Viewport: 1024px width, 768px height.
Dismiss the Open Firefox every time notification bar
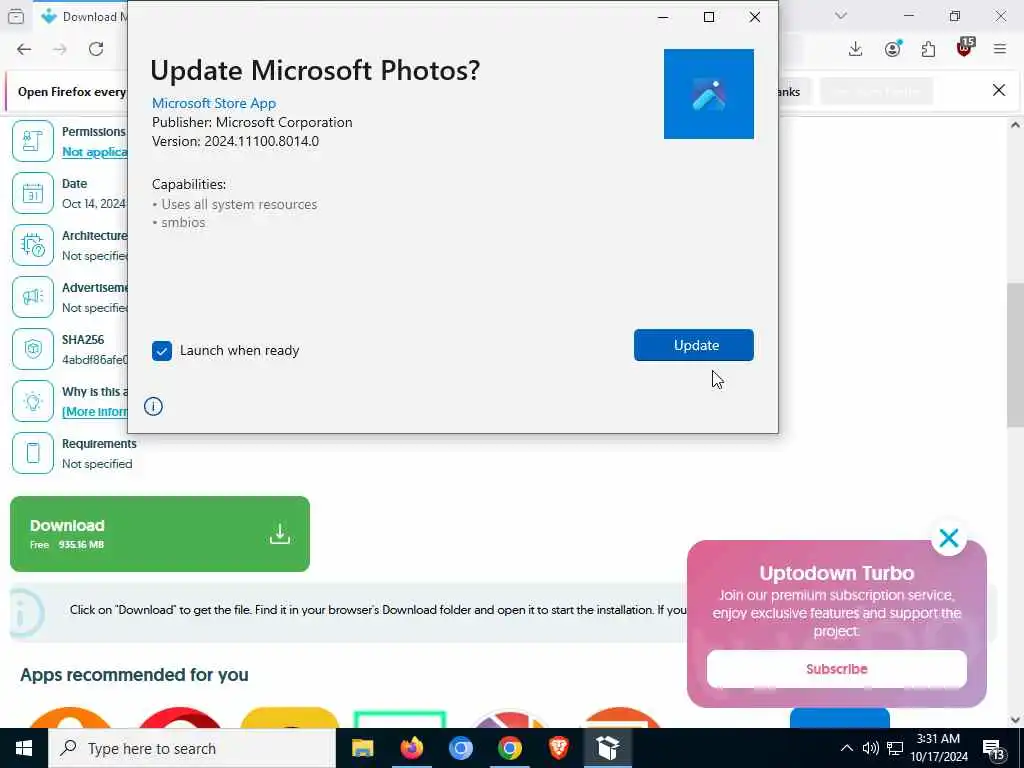(999, 90)
